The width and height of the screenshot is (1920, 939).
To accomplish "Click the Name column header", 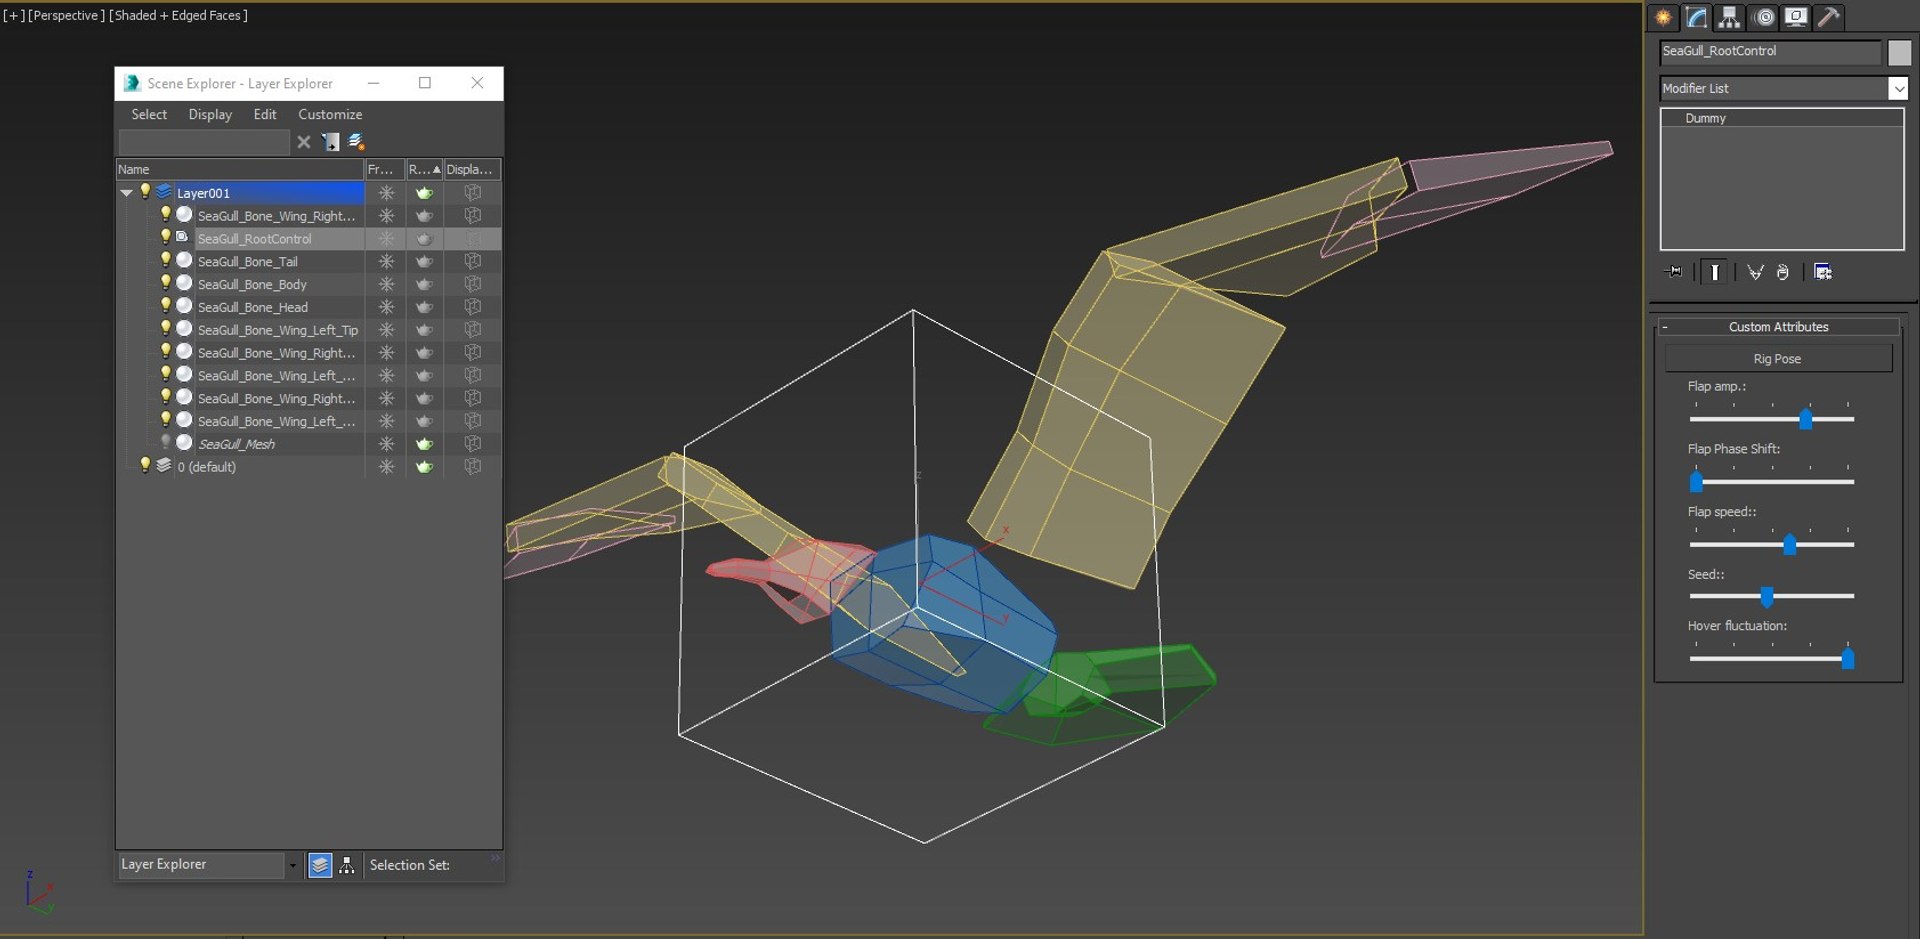I will pyautogui.click(x=240, y=169).
